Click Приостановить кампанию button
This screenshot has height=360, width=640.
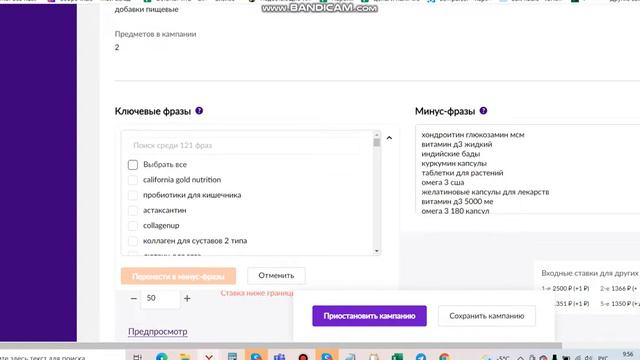coord(369,316)
